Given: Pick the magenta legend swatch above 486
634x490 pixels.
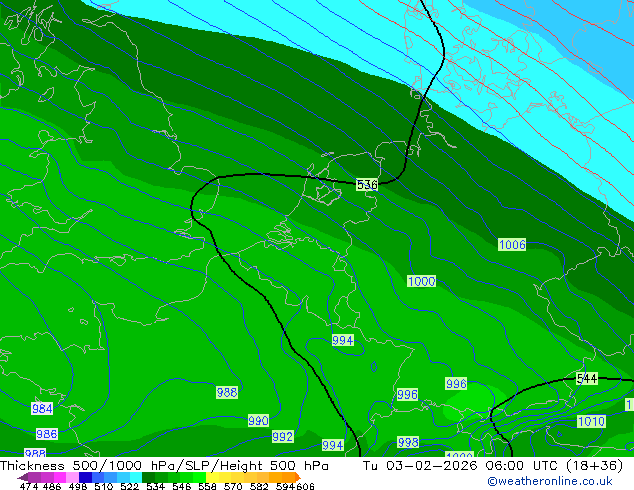Looking at the screenshot, I should 59,477.
